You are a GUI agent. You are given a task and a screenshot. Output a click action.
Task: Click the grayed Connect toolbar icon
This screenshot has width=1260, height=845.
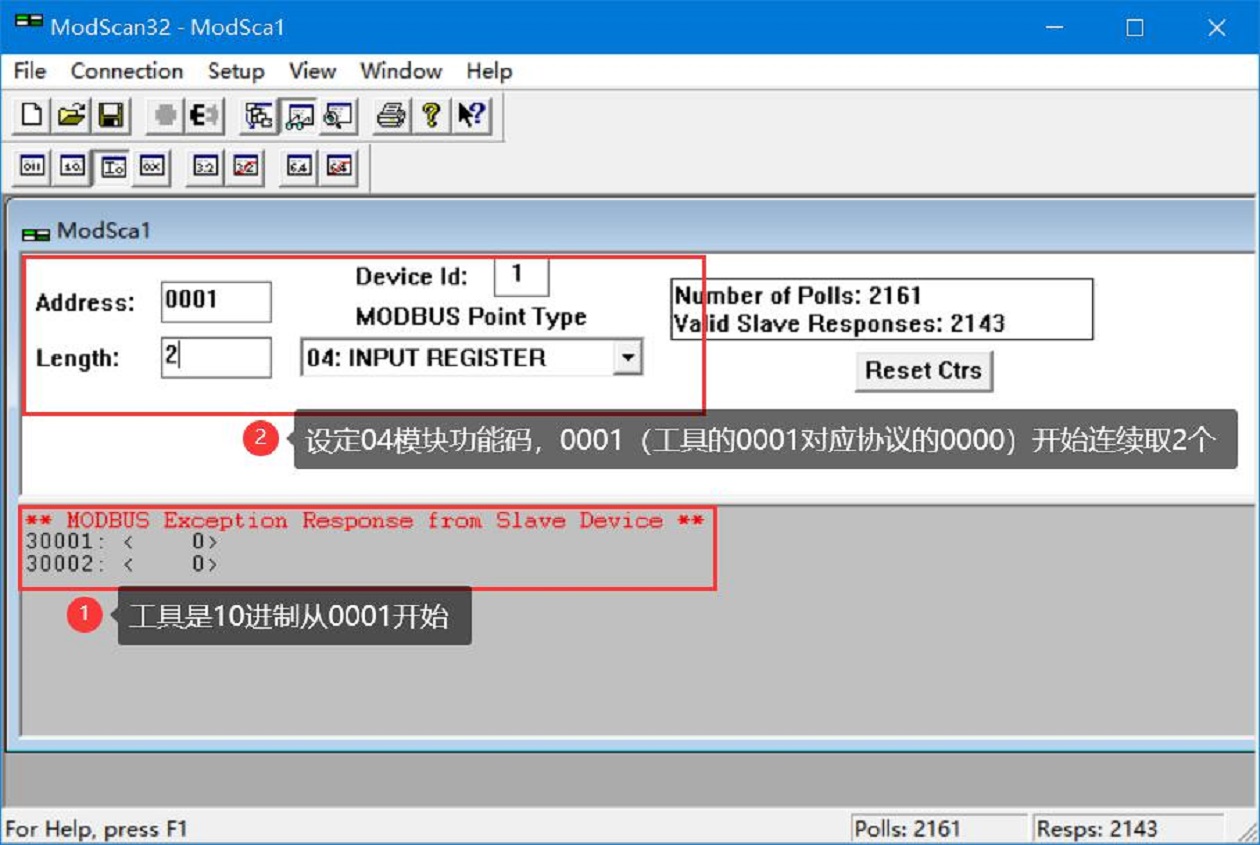pyautogui.click(x=164, y=116)
